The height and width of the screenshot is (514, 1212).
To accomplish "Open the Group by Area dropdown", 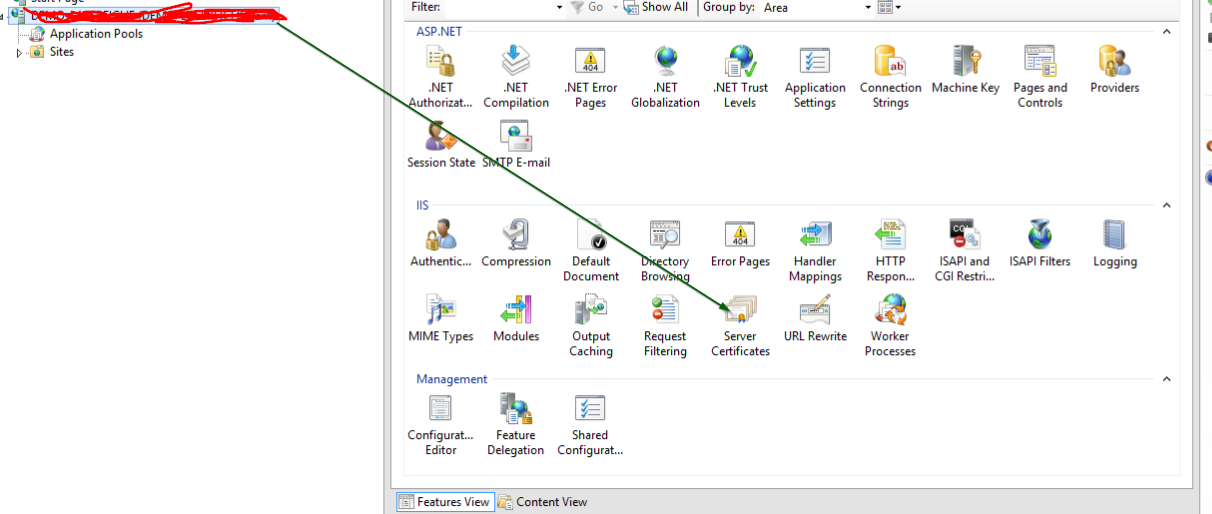I will coord(868,7).
